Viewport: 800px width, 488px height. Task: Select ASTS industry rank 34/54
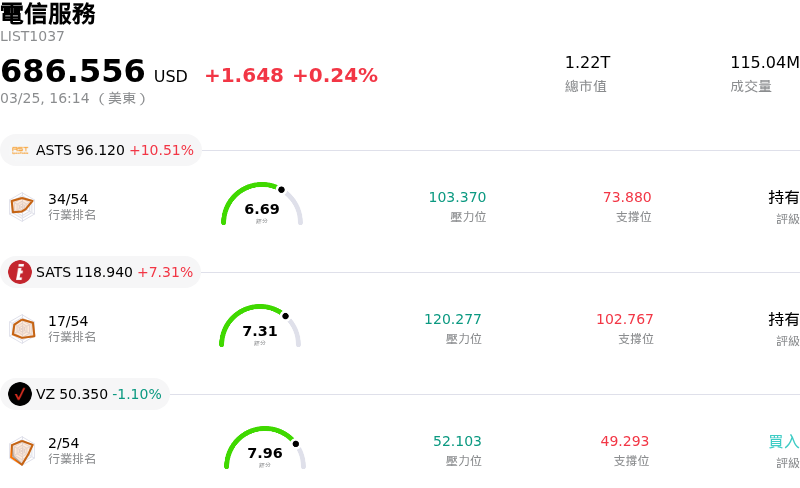tap(68, 199)
